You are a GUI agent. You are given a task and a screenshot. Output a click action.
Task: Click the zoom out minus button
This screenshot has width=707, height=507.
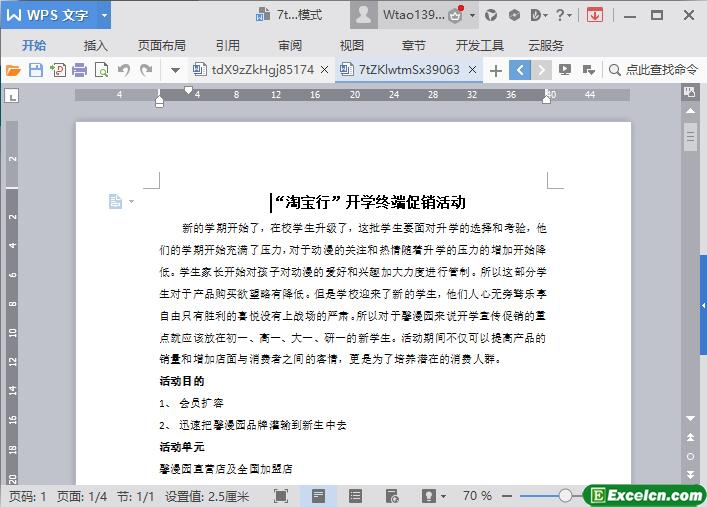tap(507, 496)
